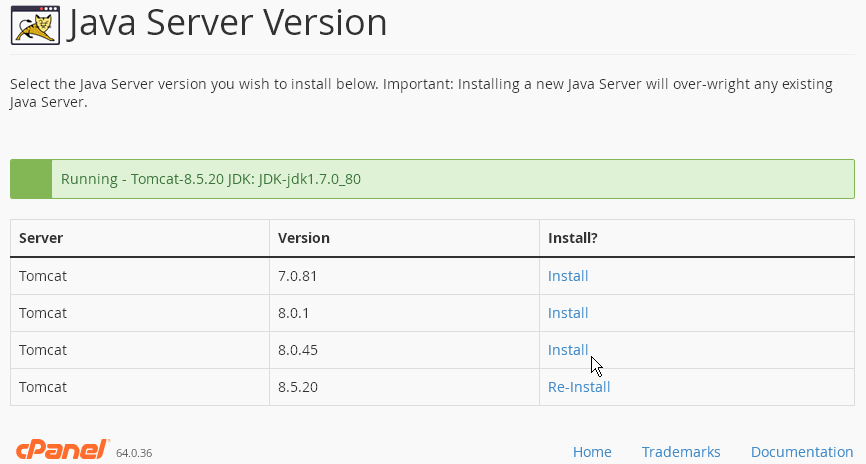This screenshot has height=464, width=866.
Task: Open the Documentation footer link
Action: [802, 452]
